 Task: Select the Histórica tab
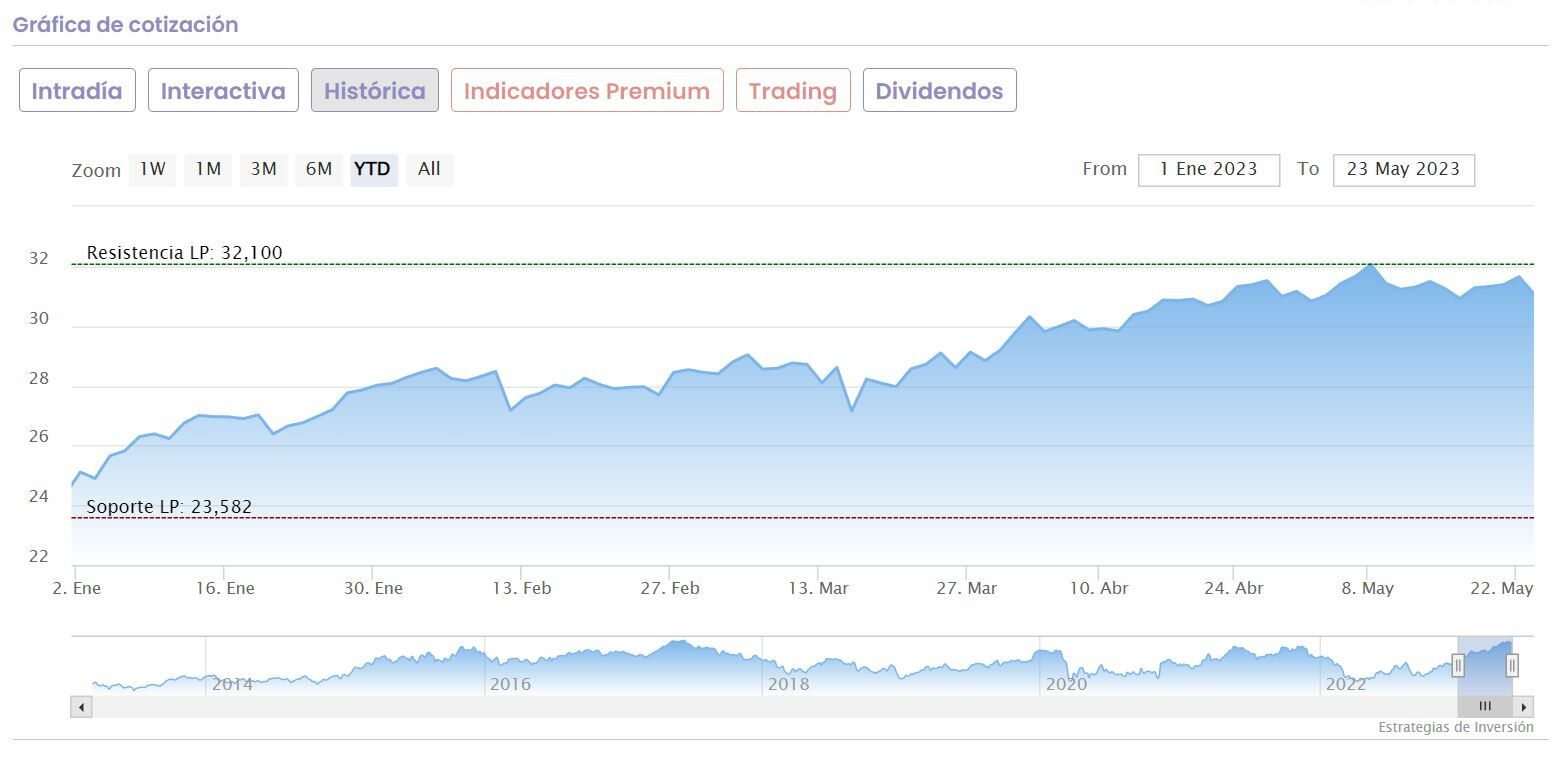[x=375, y=91]
